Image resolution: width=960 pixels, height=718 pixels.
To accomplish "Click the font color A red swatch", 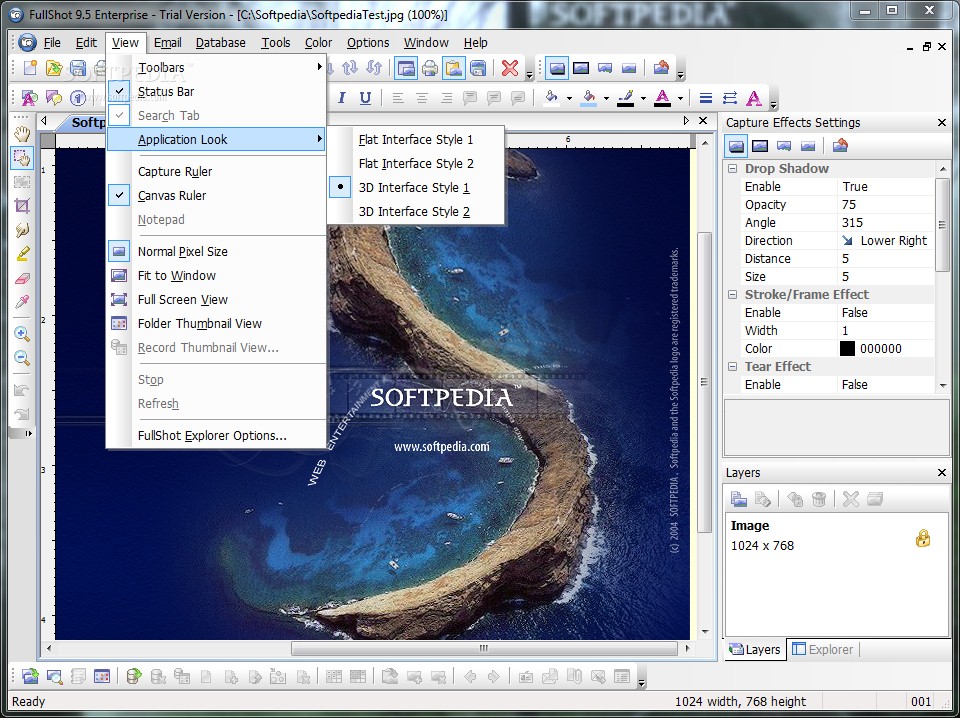I will pos(662,98).
